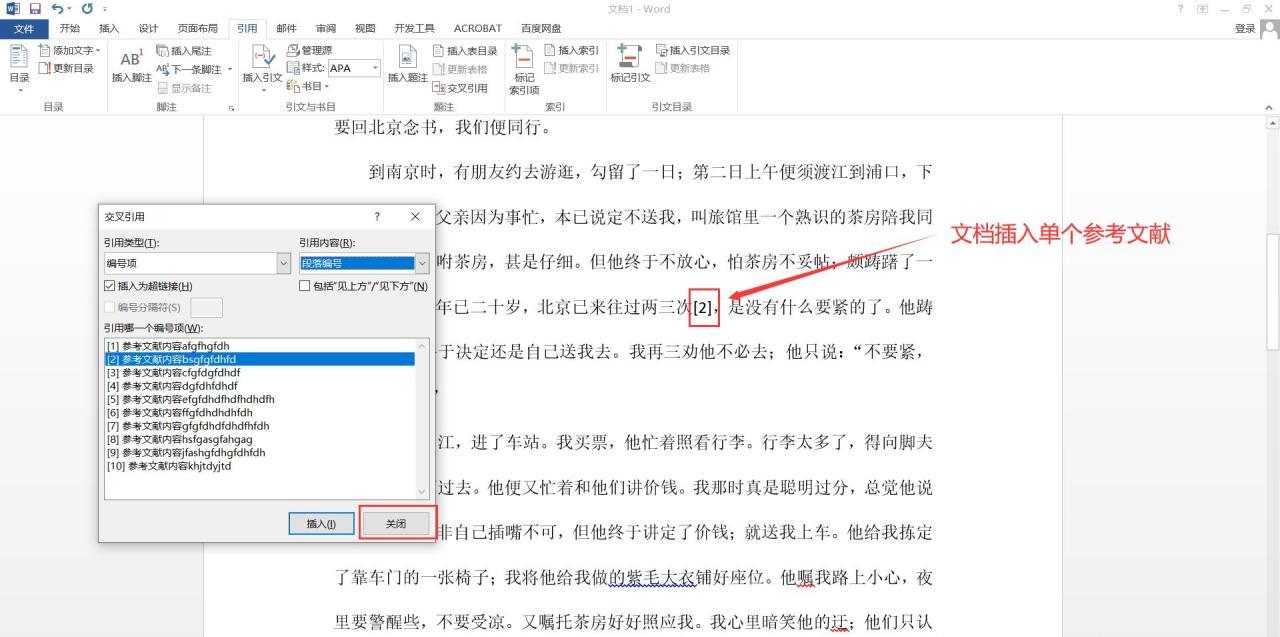The image size is (1280, 637).
Task: Click the ribbon display options icon
Action: [x=1203, y=8]
